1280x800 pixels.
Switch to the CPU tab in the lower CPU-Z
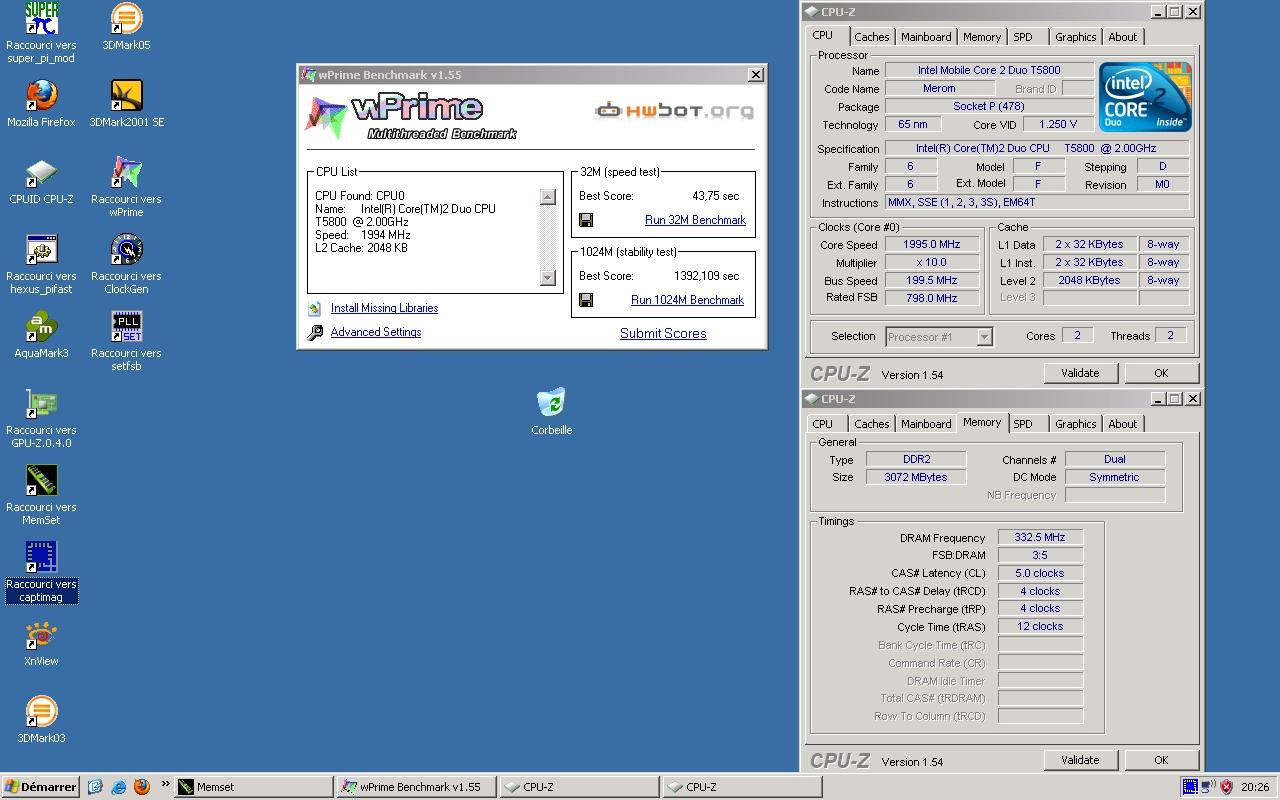pos(823,424)
